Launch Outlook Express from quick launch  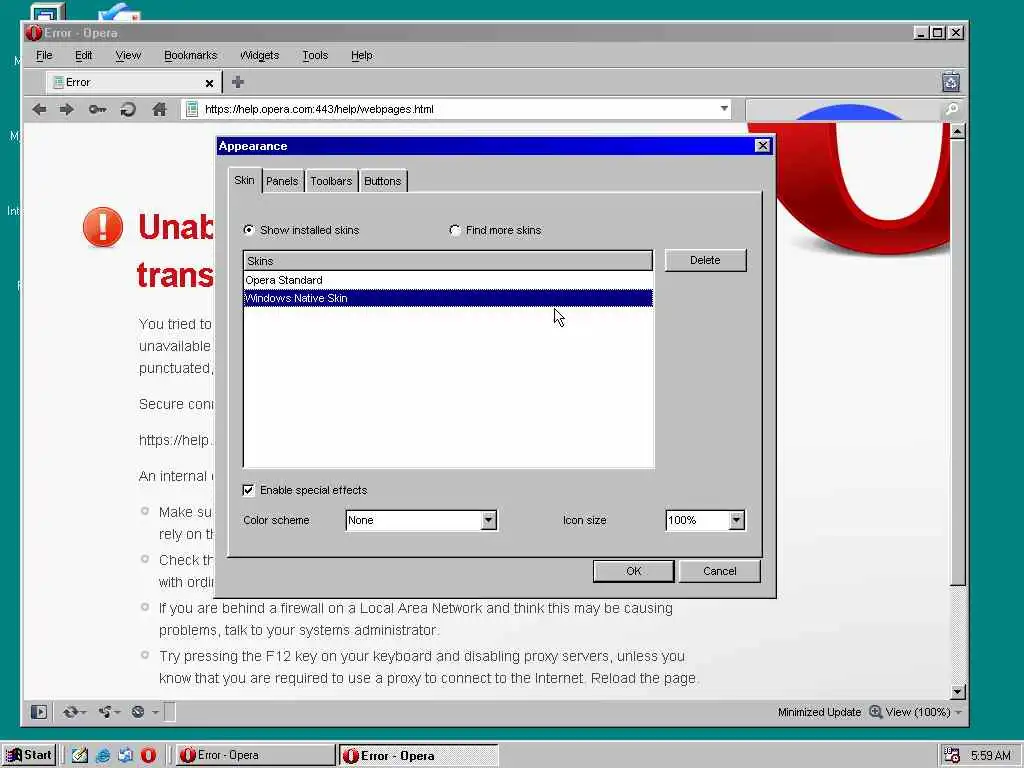pyautogui.click(x=125, y=755)
